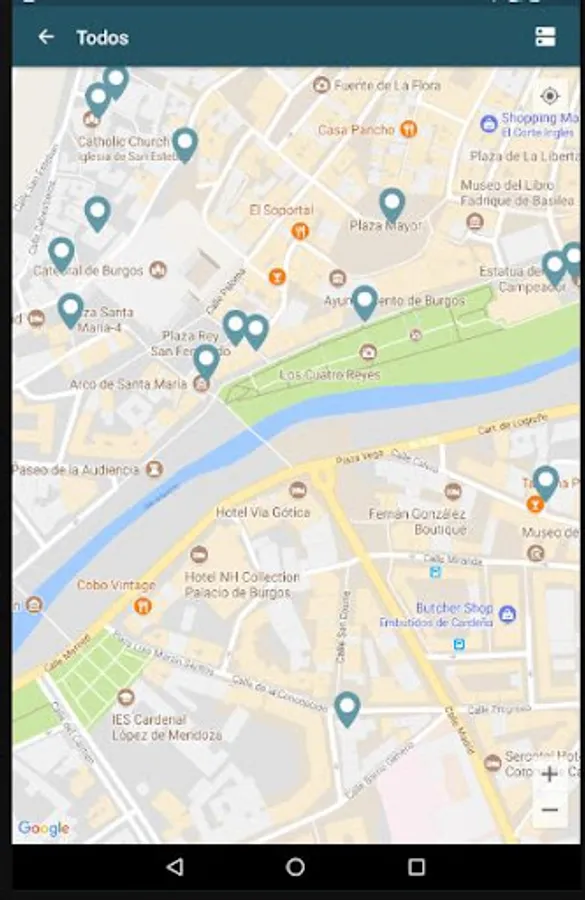The width and height of the screenshot is (585, 900).
Task: Tap Butcher Shop shopping marker
Action: [x=507, y=614]
